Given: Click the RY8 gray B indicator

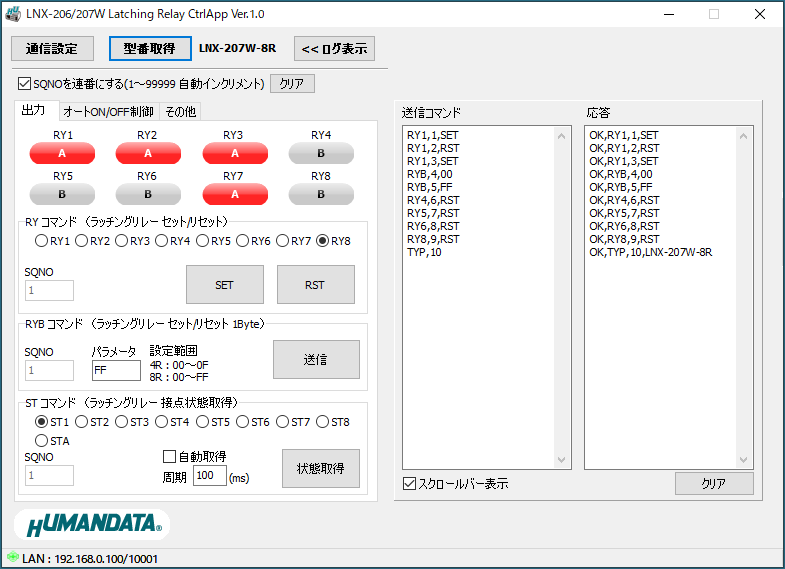Looking at the screenshot, I should [321, 194].
